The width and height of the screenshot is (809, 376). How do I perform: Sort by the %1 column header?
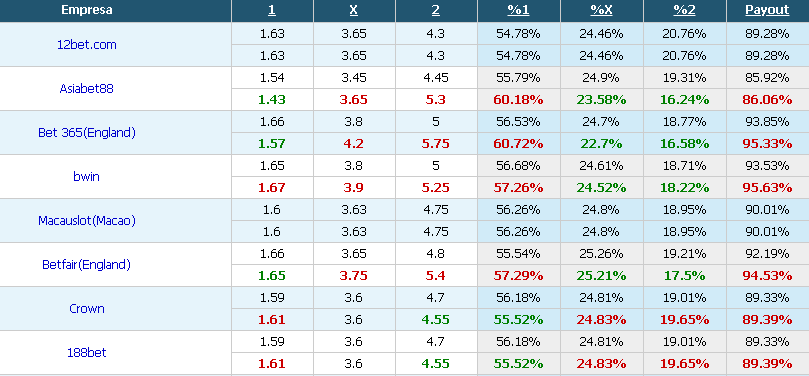[519, 10]
